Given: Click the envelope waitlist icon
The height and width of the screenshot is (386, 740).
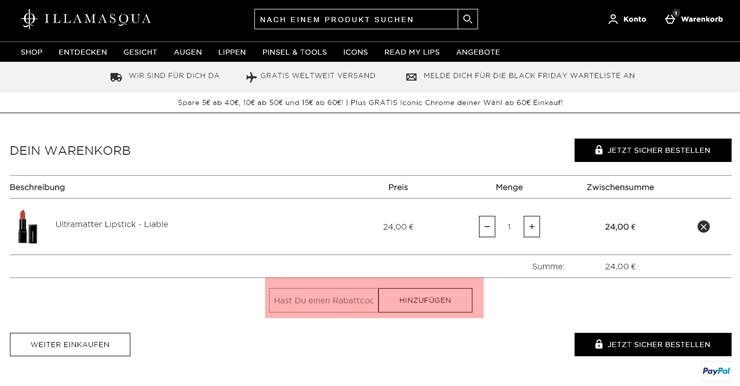Looking at the screenshot, I should click(412, 77).
